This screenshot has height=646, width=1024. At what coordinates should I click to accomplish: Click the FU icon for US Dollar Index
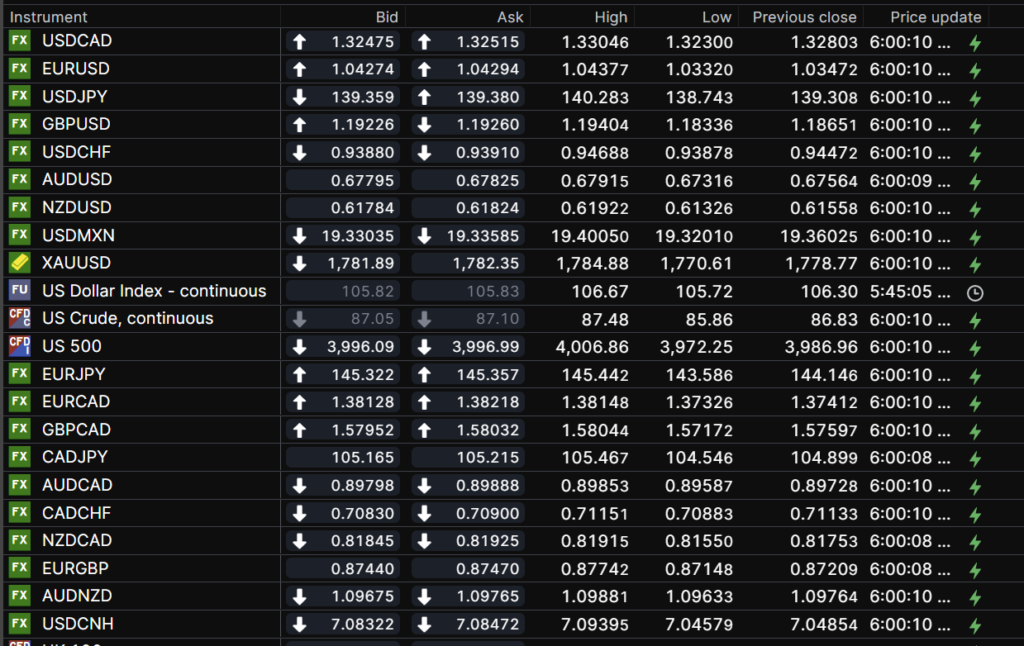[19, 290]
